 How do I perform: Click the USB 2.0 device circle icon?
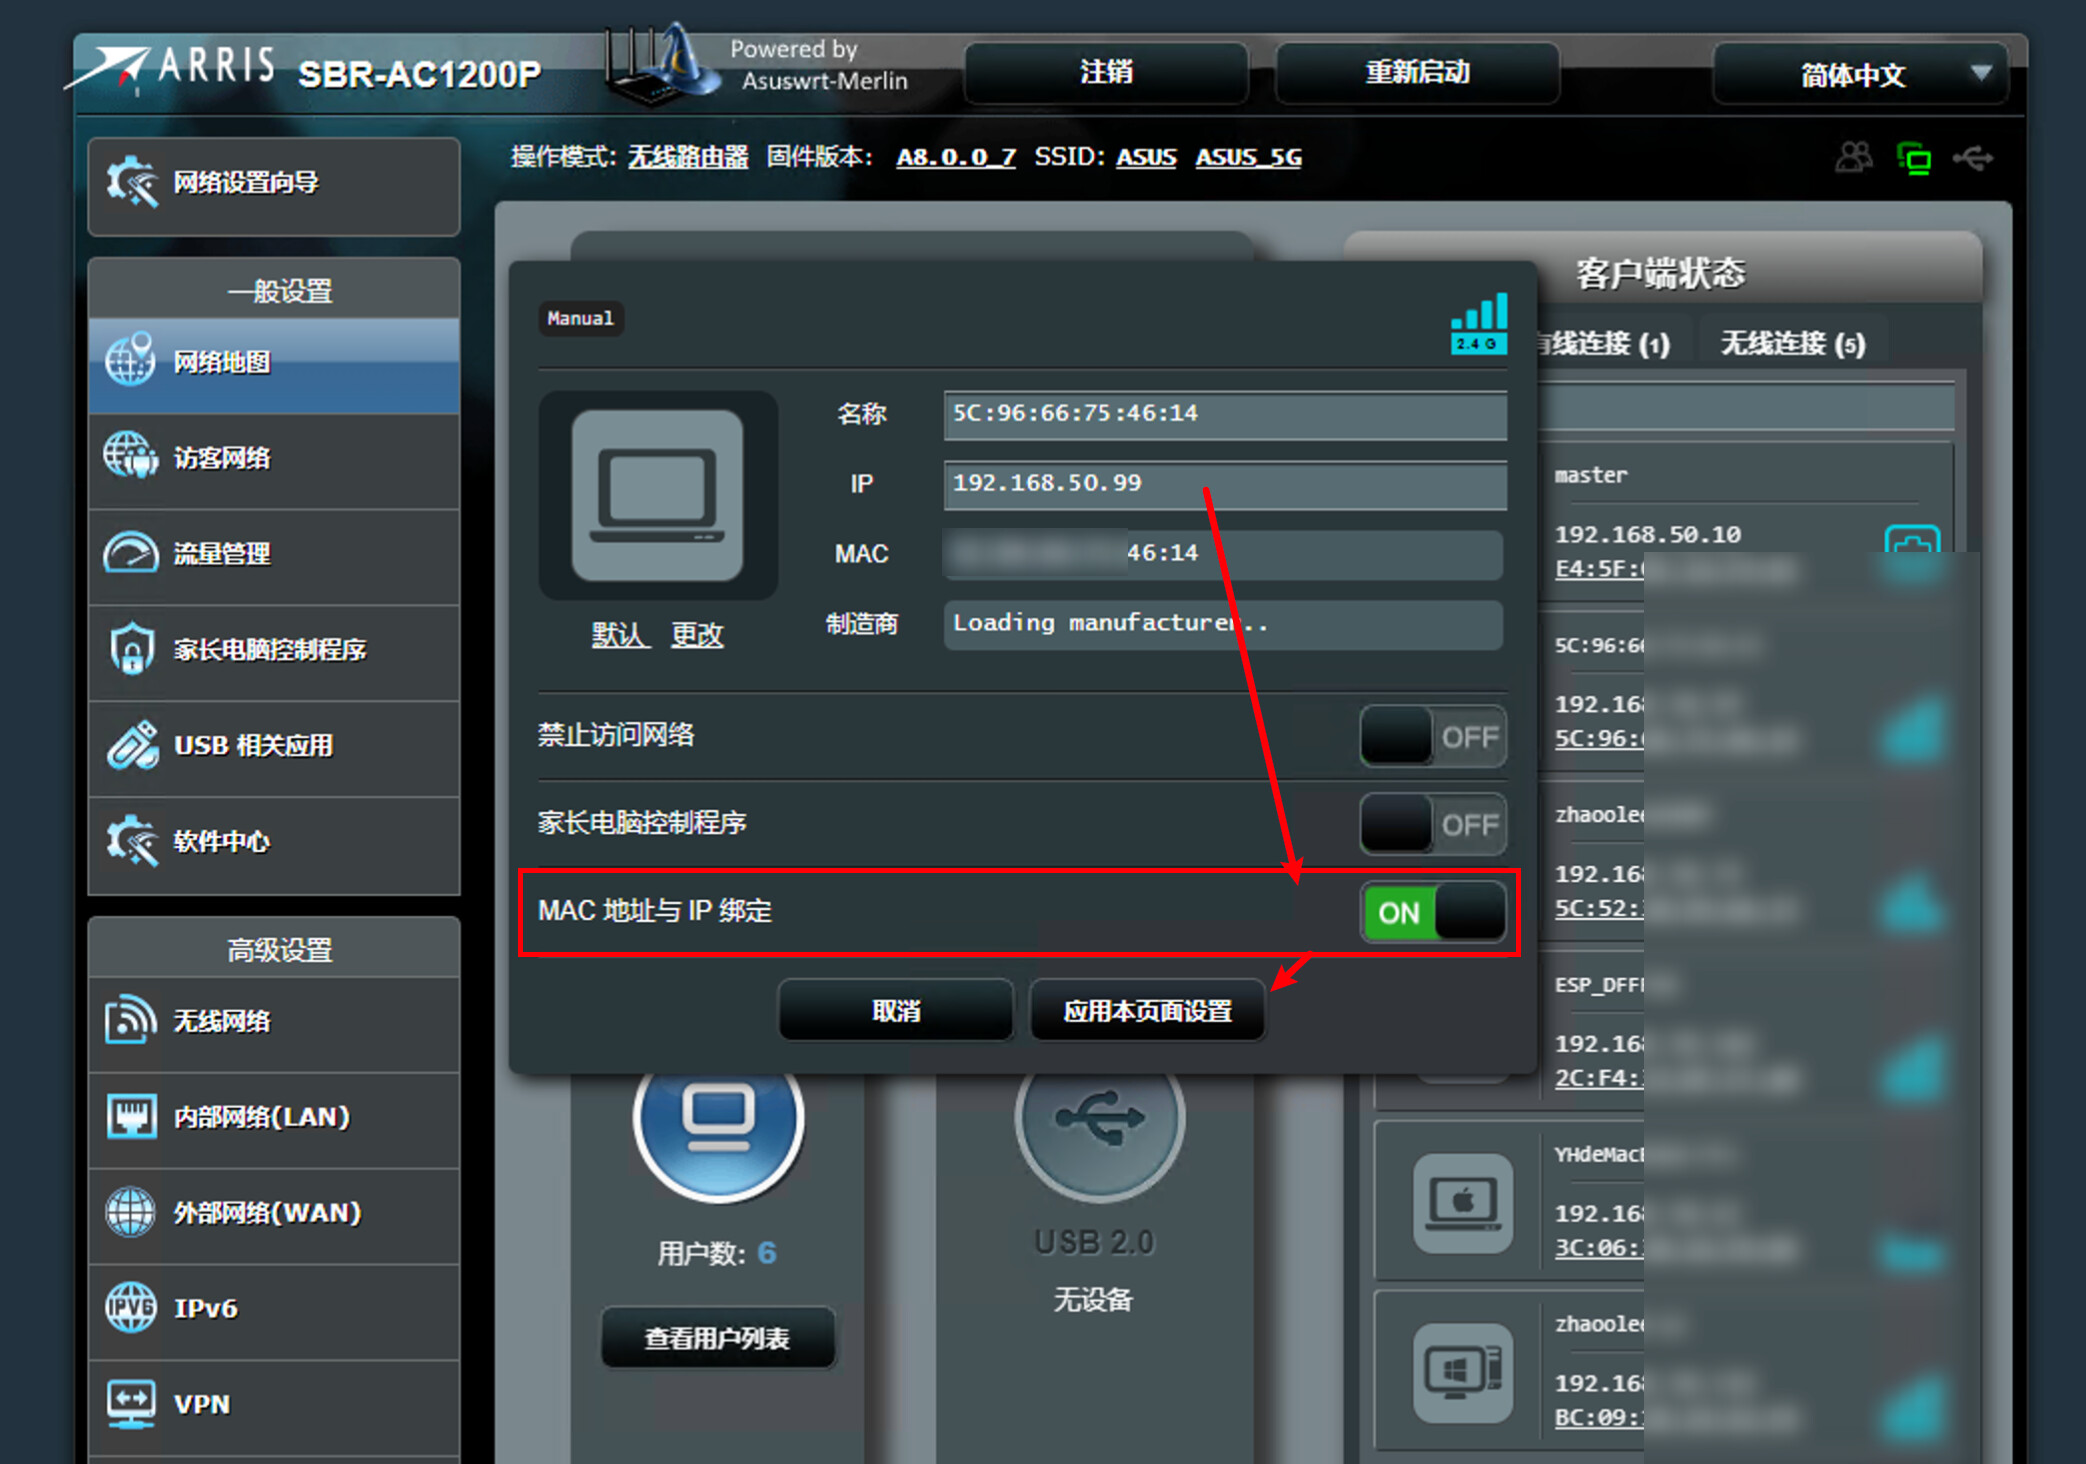1100,1118
